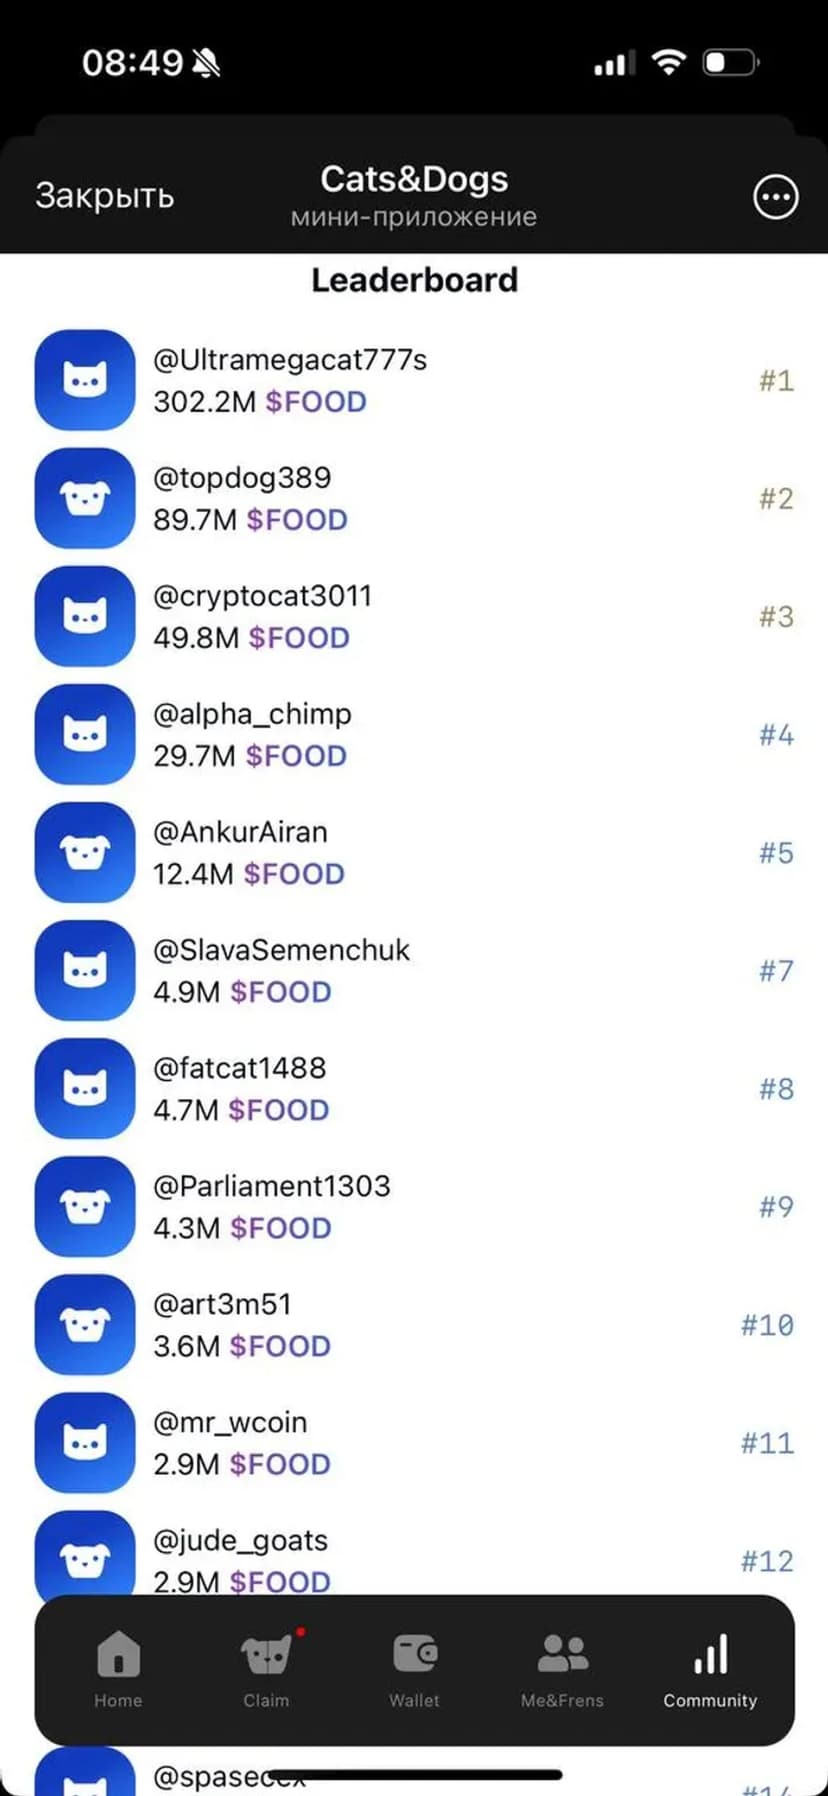Tap the cat avatar of @cryptocat3011
The height and width of the screenshot is (1796, 828).
(x=85, y=616)
